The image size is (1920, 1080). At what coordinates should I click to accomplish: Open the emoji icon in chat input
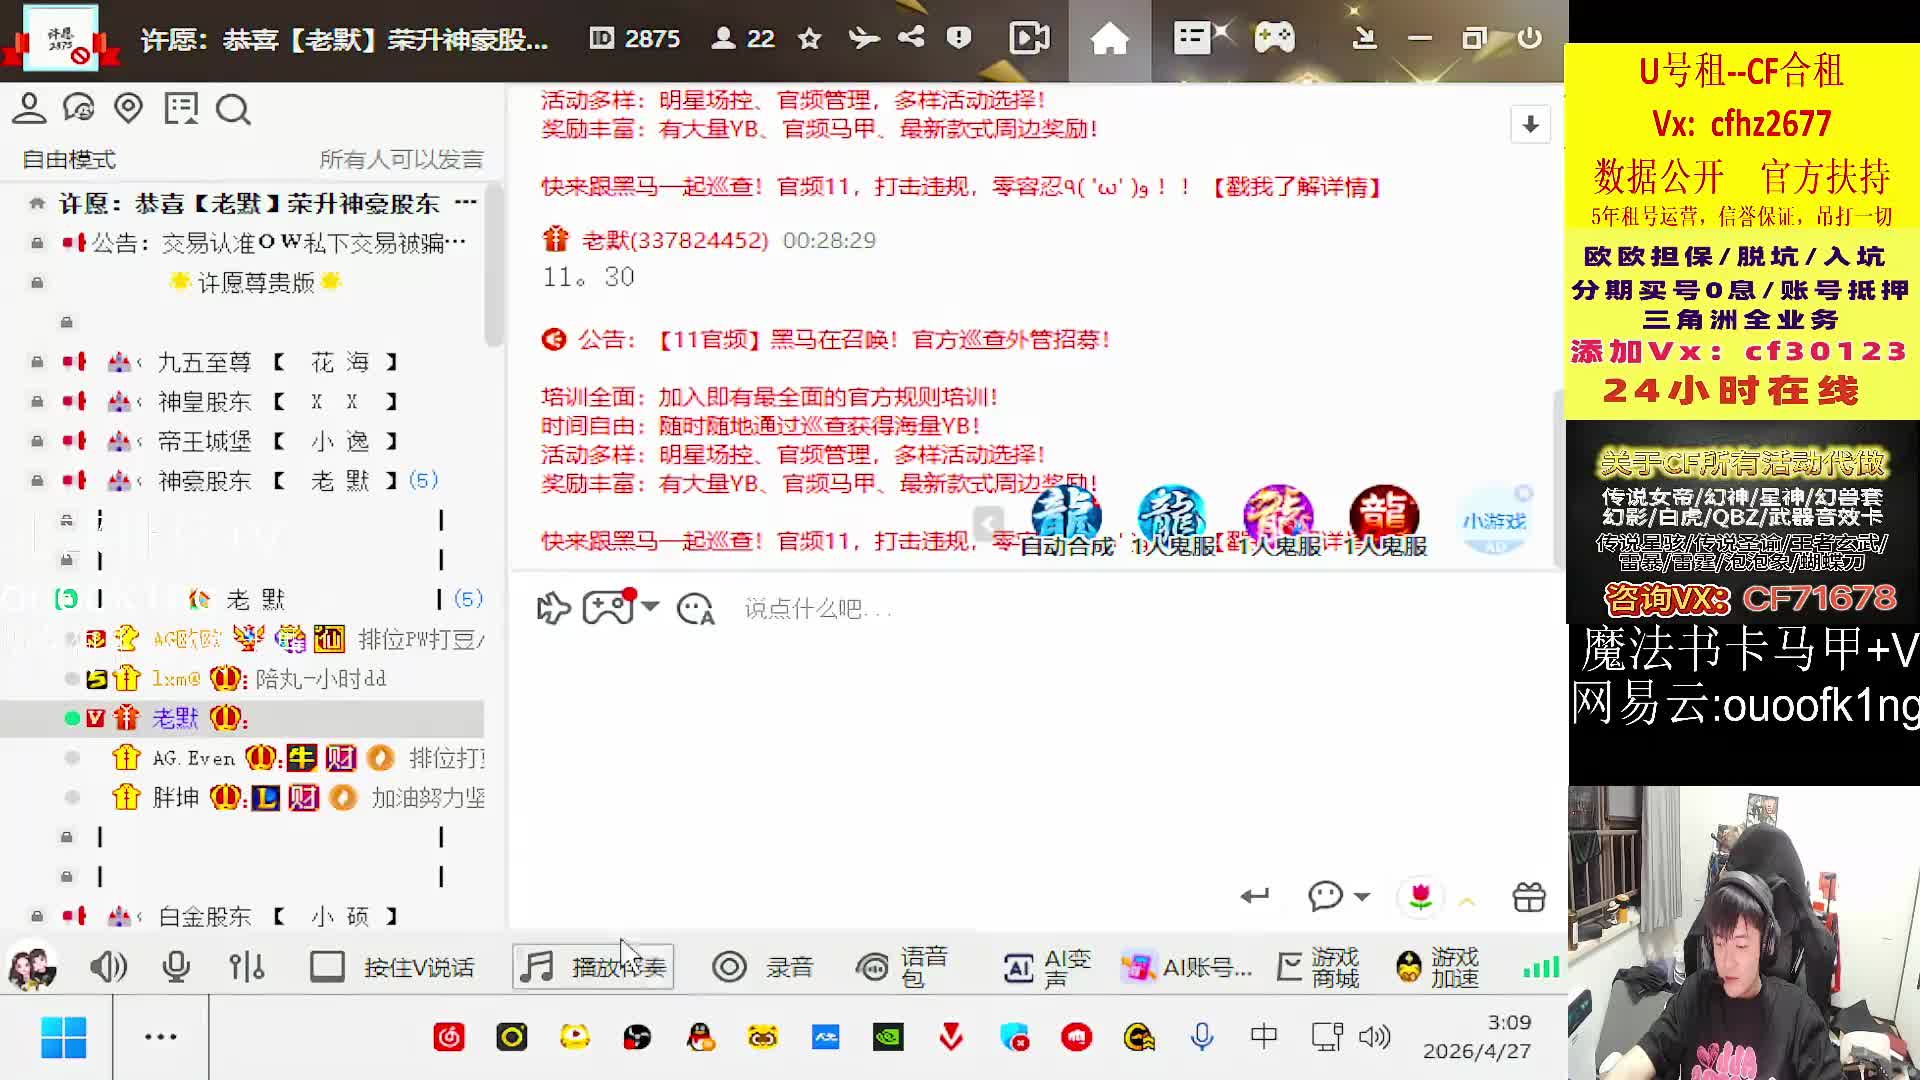coord(695,608)
